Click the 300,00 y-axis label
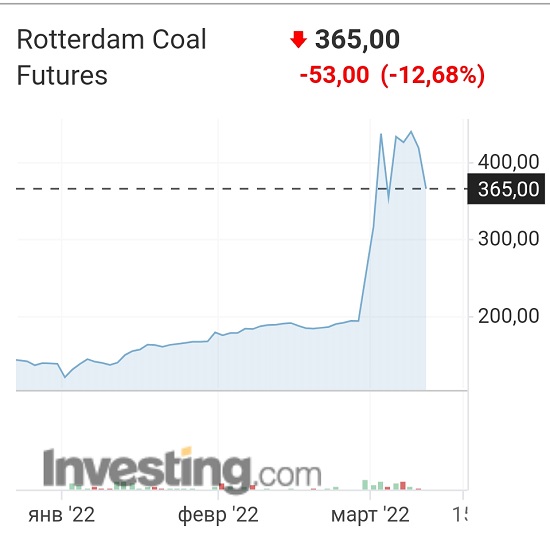Viewport: 550px width, 541px height. (x=508, y=239)
